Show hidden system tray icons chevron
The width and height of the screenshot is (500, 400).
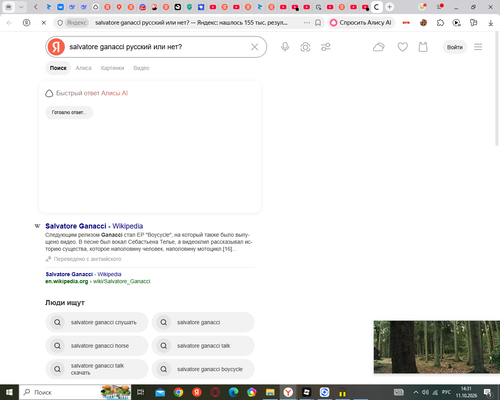pyautogui.click(x=416, y=392)
